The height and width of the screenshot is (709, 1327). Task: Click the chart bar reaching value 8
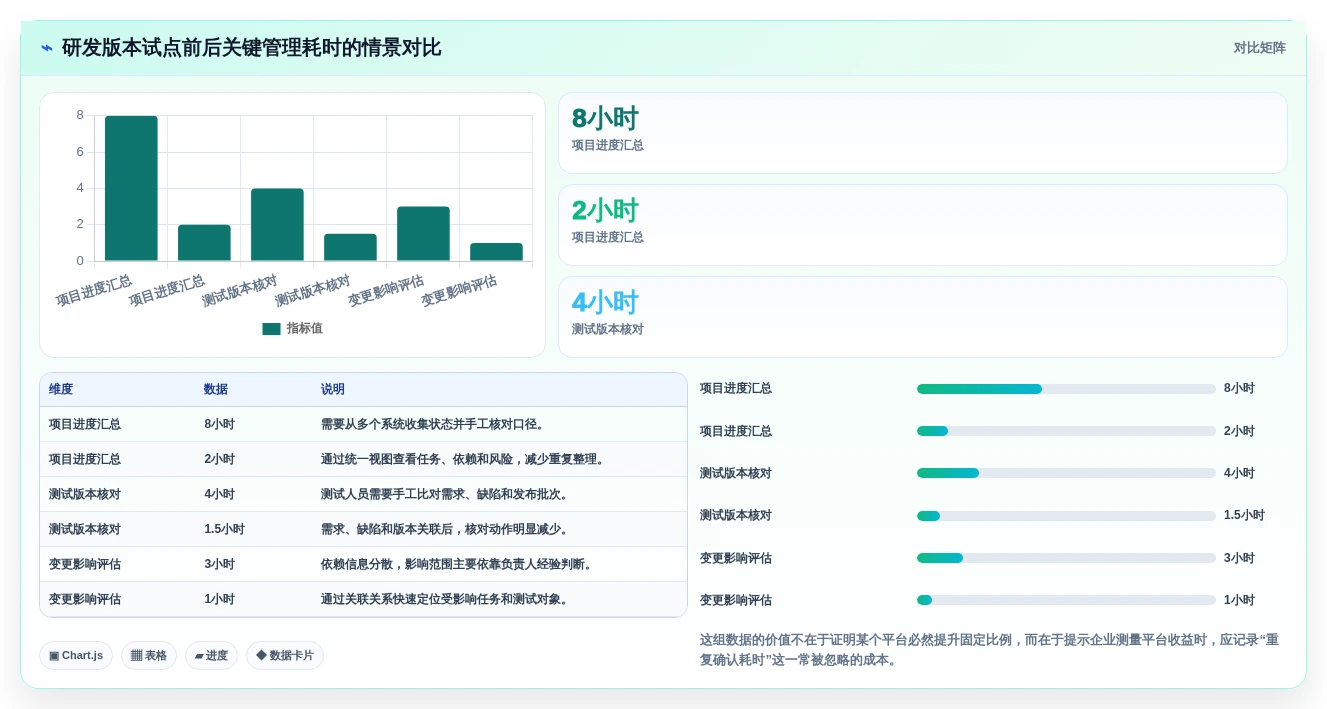coord(131,188)
